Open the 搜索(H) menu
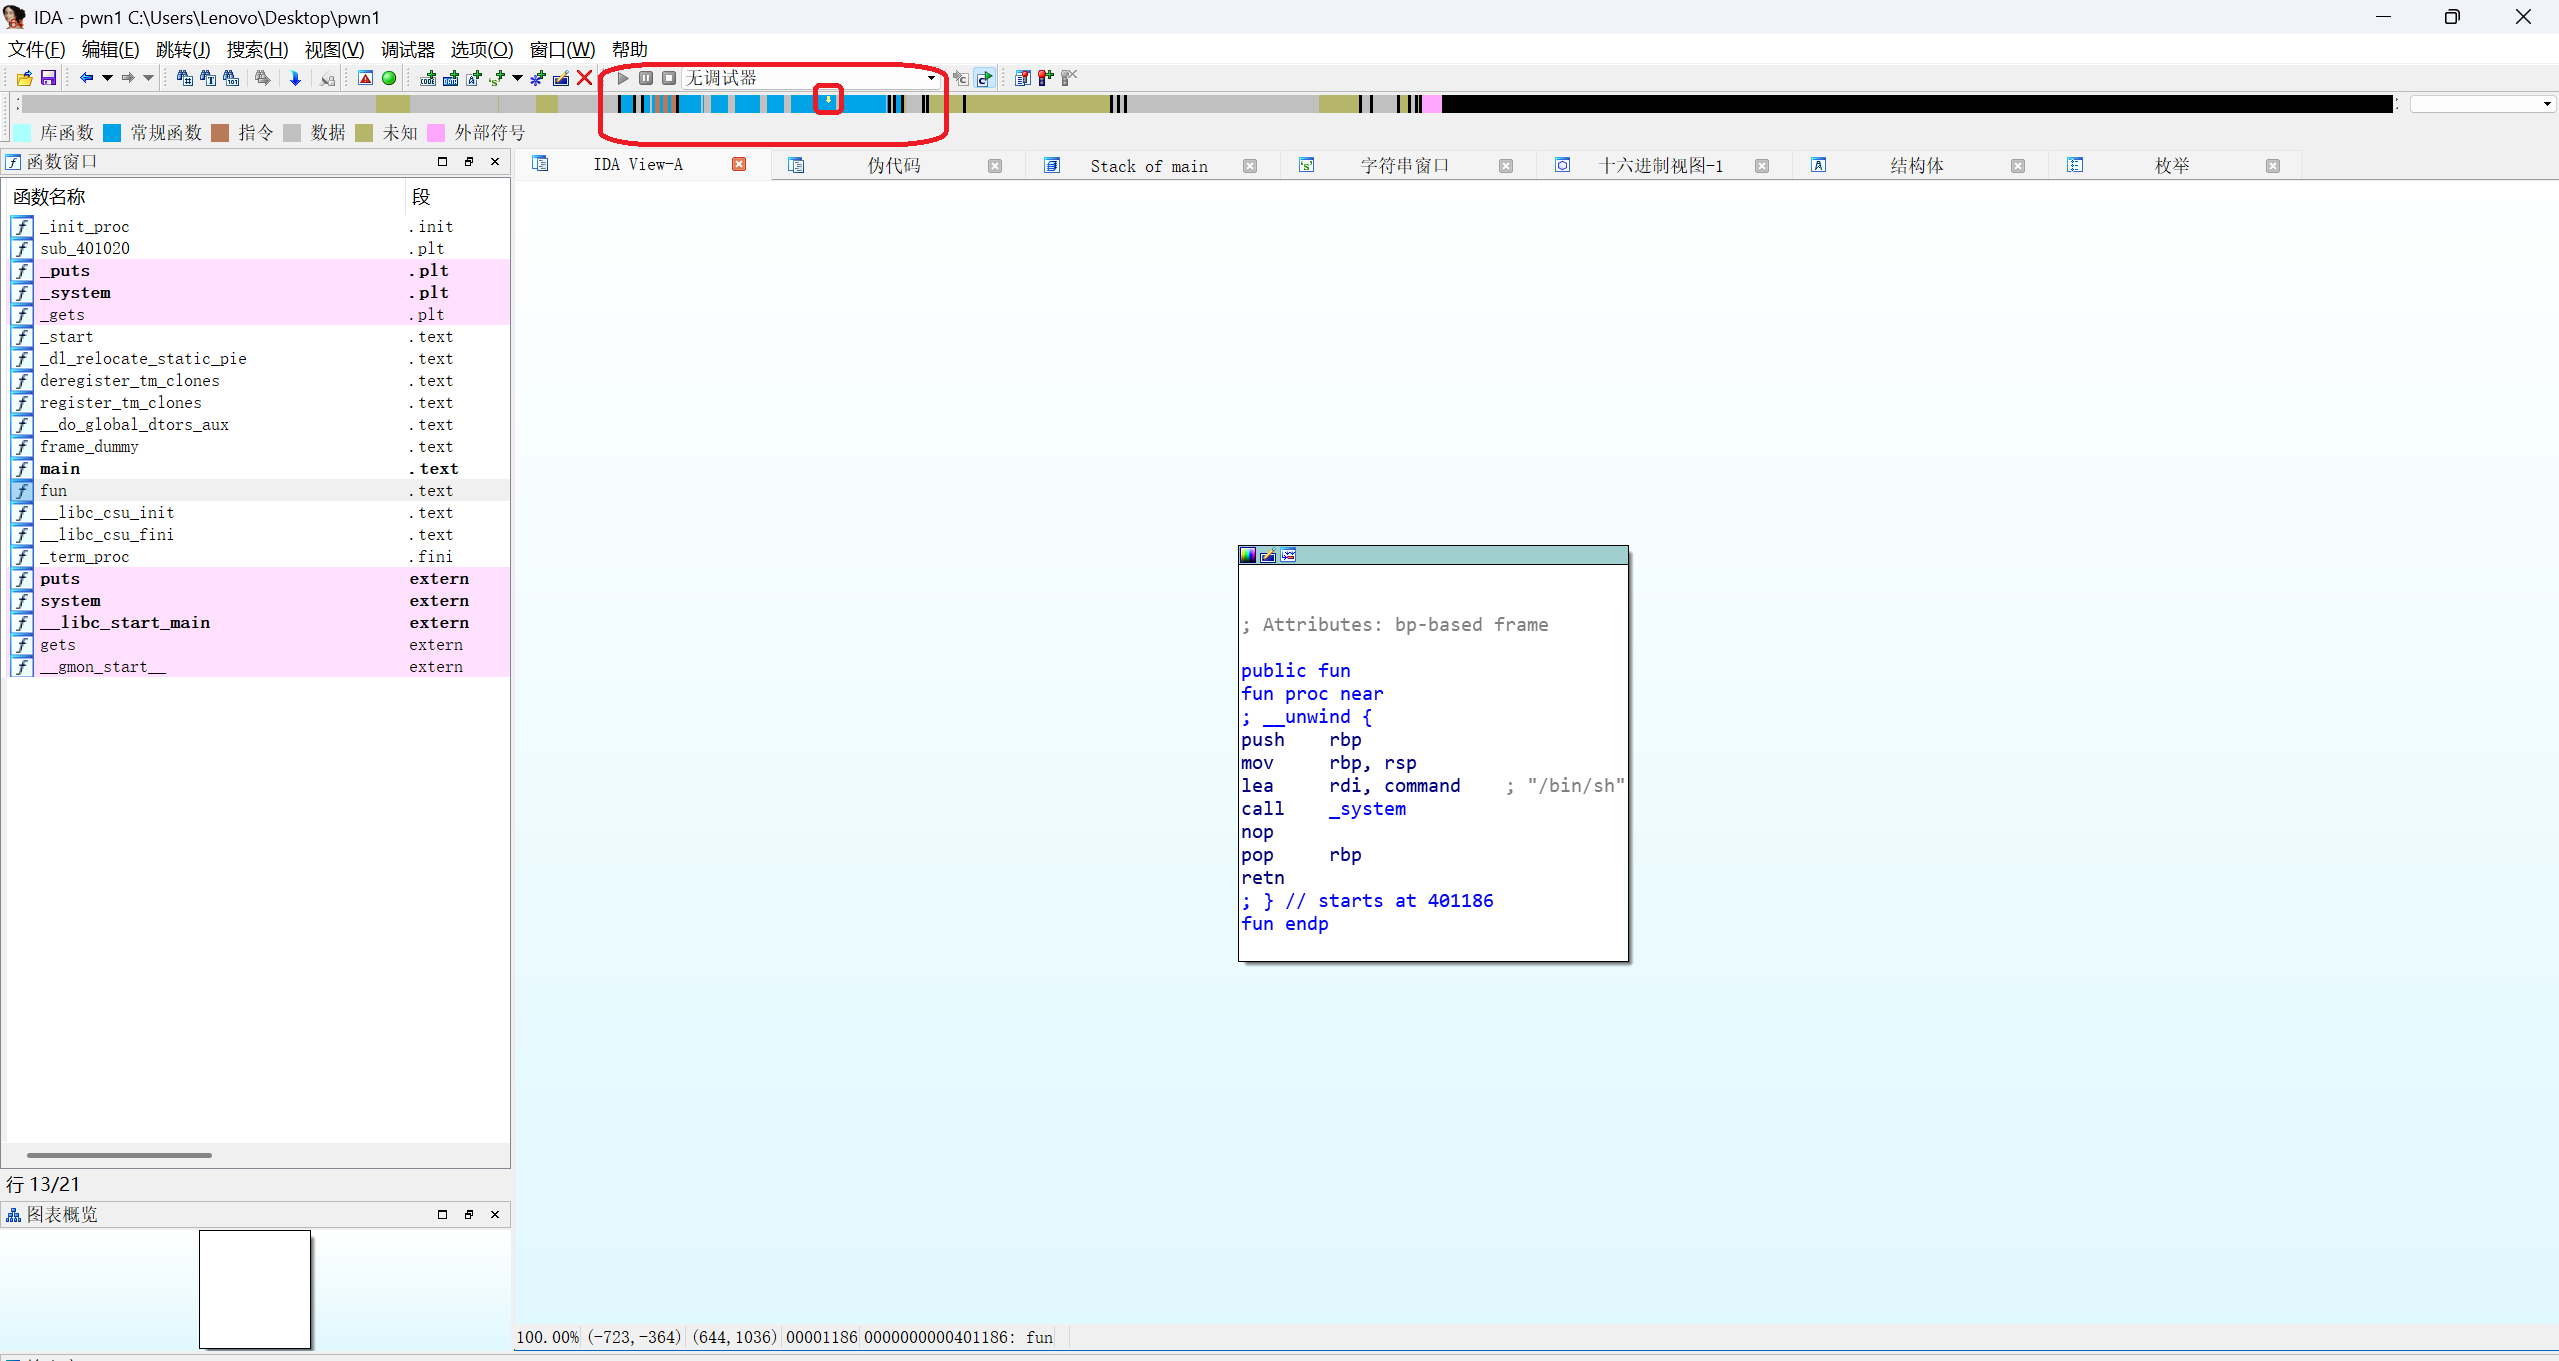Screen dimensions: 2559x1361 (x=257, y=50)
